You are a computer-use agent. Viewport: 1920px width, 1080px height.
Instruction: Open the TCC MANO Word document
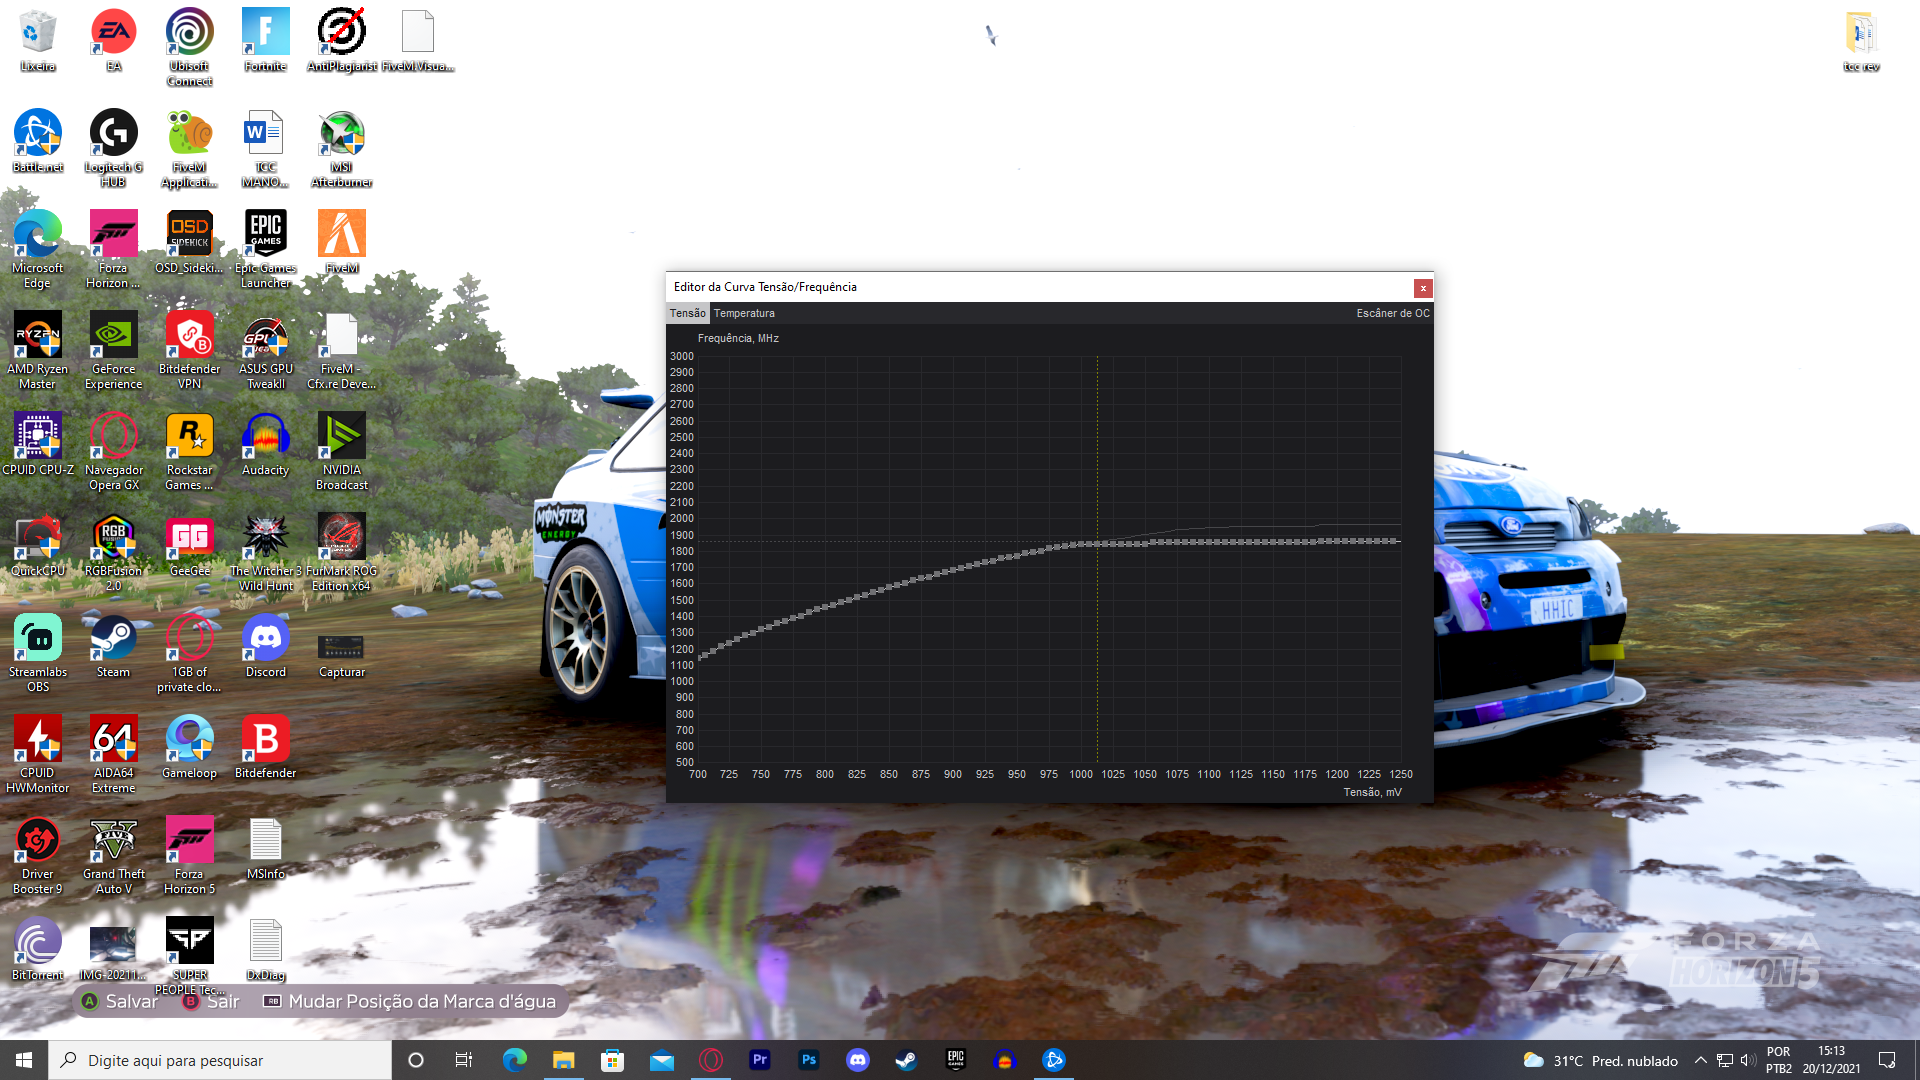pyautogui.click(x=266, y=148)
